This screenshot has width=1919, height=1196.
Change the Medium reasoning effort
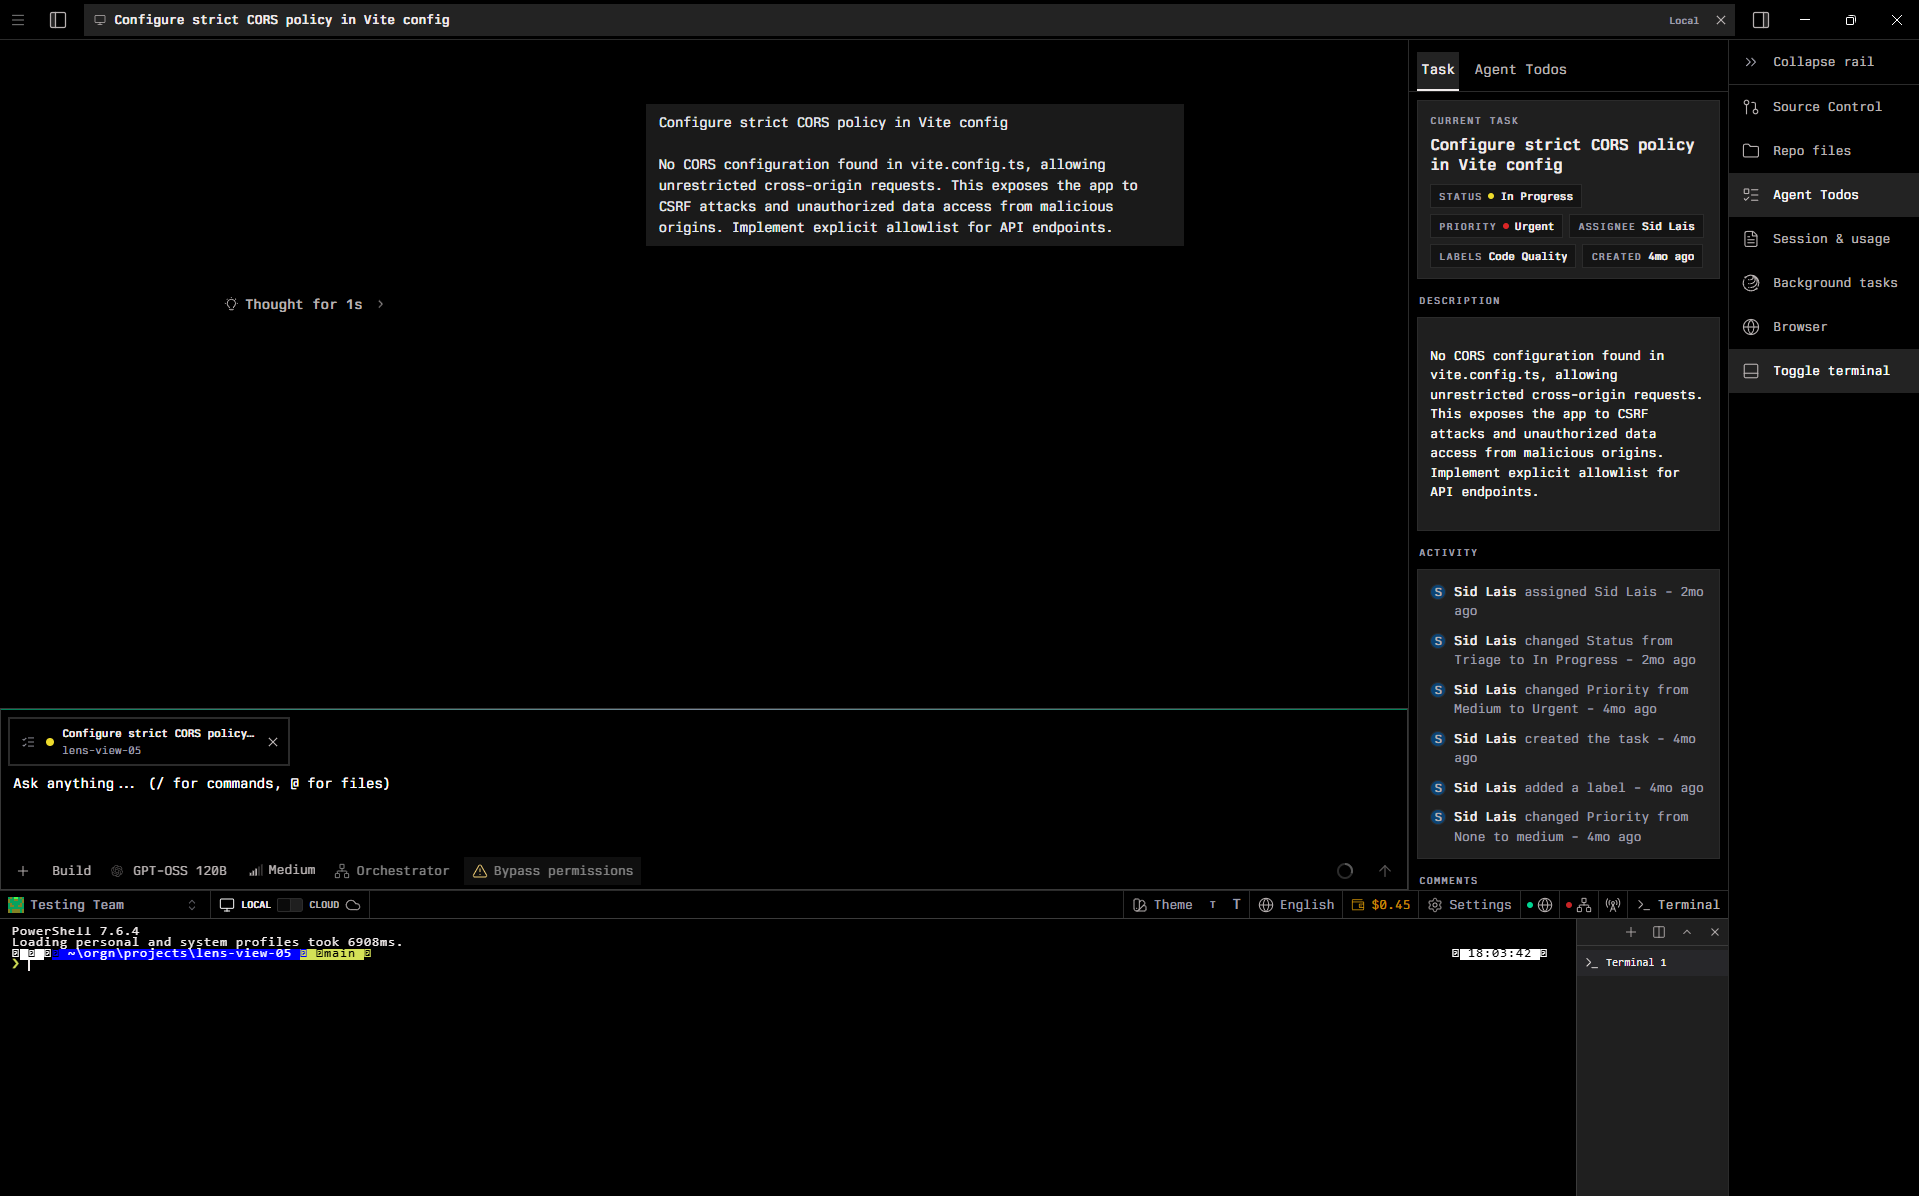283,871
